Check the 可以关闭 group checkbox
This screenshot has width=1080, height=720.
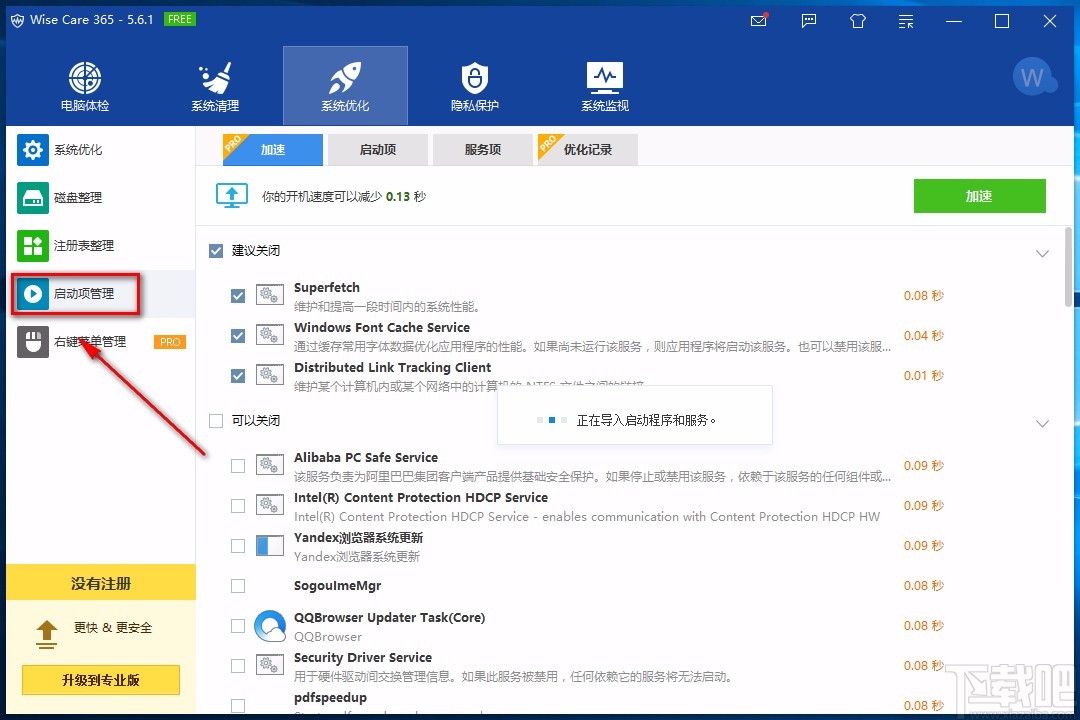click(x=216, y=420)
